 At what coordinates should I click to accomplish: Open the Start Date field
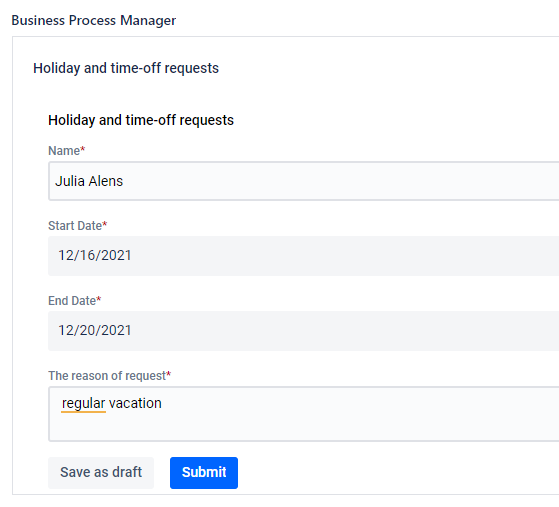pos(303,256)
